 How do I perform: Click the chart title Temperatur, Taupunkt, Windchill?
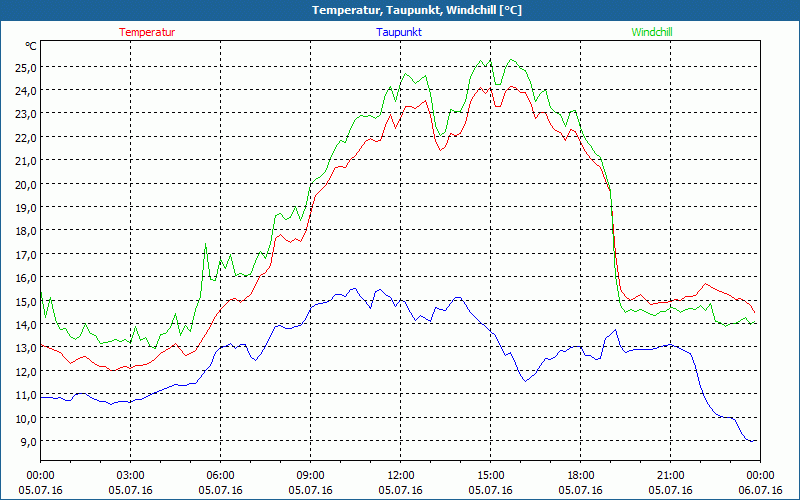click(417, 10)
